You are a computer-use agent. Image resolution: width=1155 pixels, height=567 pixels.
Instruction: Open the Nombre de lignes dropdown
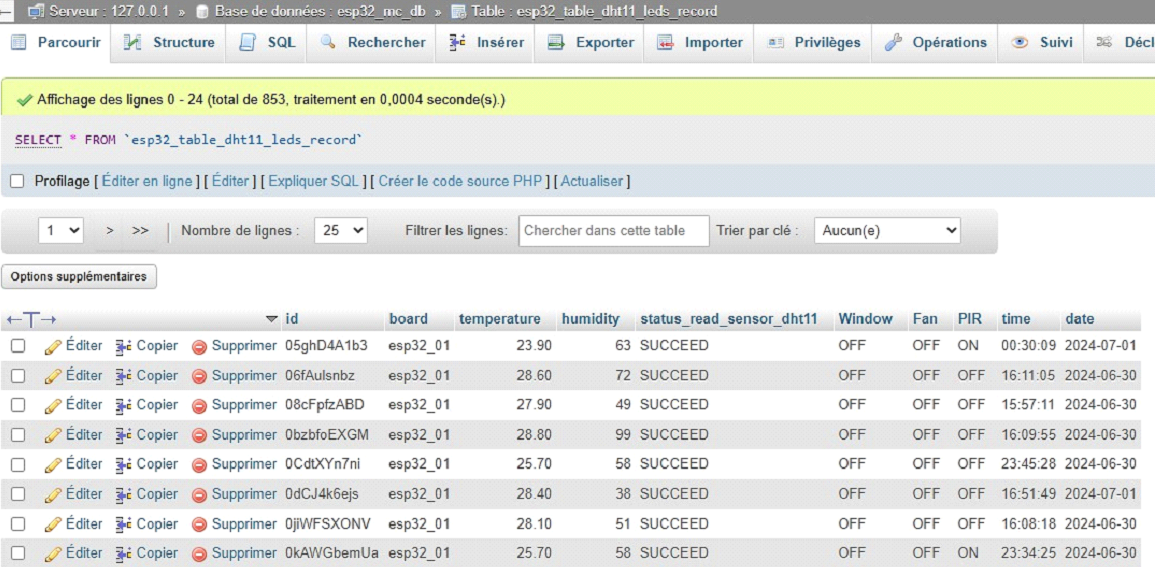341,230
